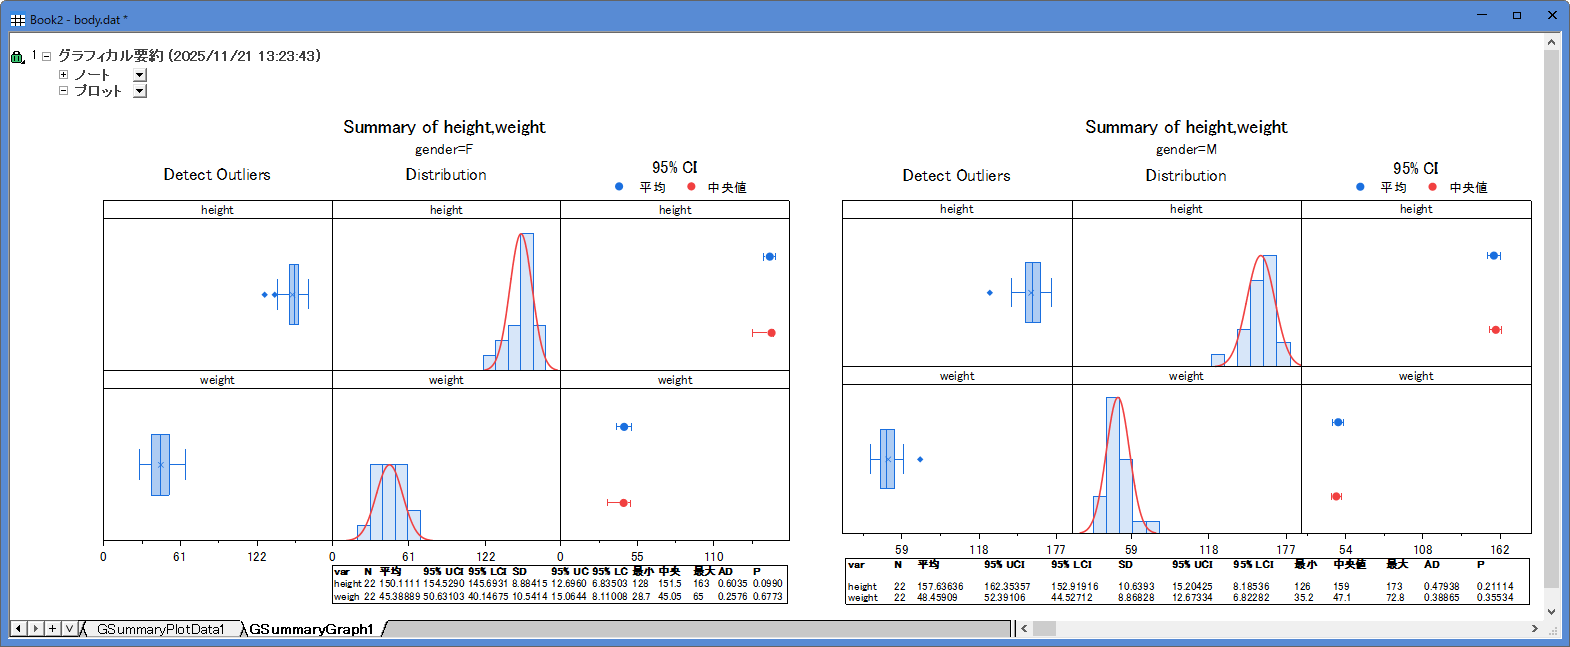1570x647 pixels.
Task: Switch to the GSummaryPlotData1 sheet tab
Action: [x=160, y=629]
